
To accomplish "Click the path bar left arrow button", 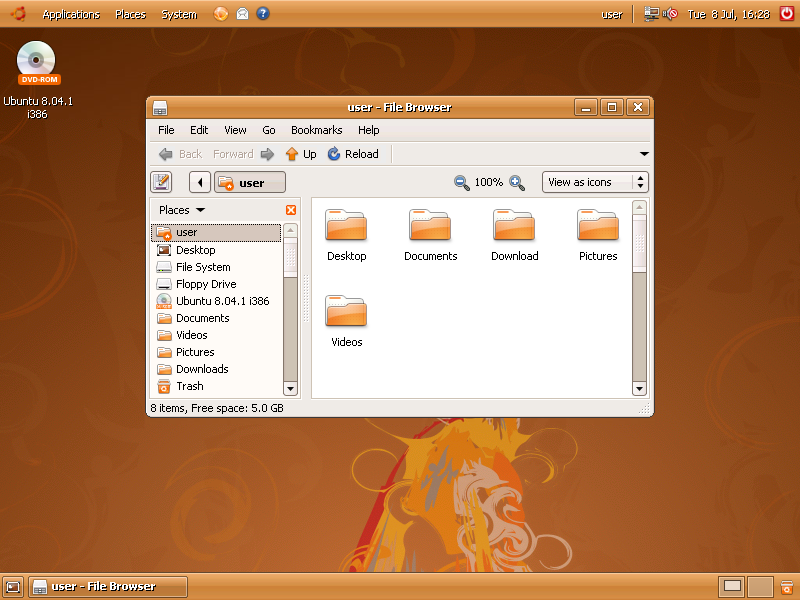I will (x=199, y=182).
